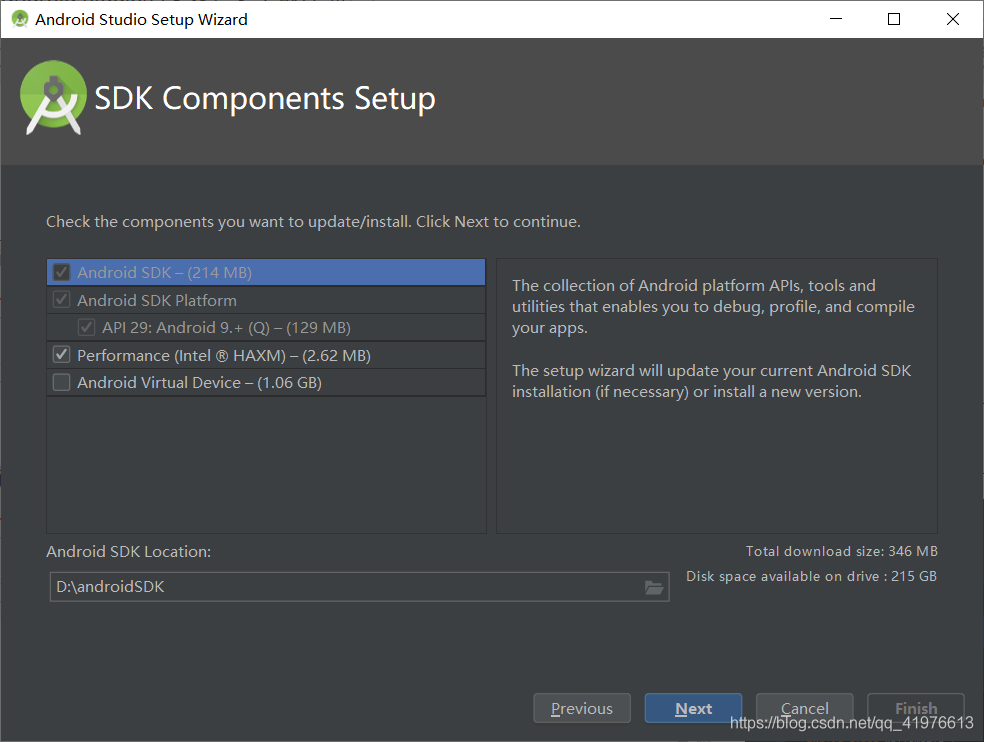Select the API 29 Android 9.+ row
Image resolution: width=984 pixels, height=742 pixels.
pyautogui.click(x=266, y=328)
